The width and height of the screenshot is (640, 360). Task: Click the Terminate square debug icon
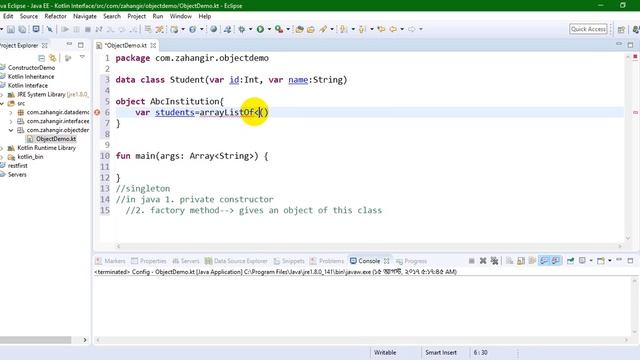(87, 29)
